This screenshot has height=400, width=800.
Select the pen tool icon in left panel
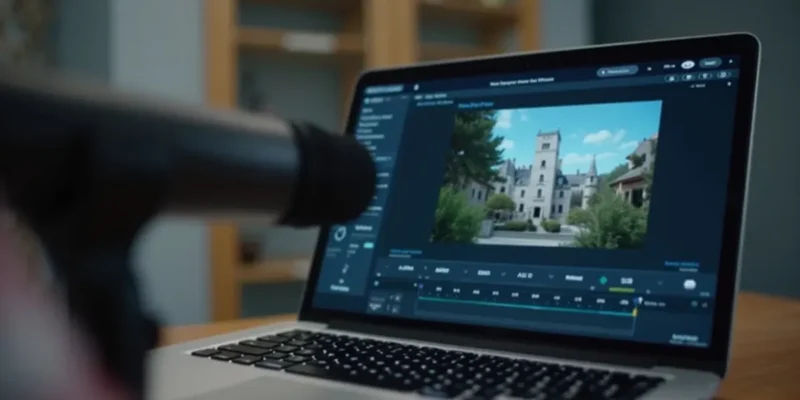pos(344,268)
